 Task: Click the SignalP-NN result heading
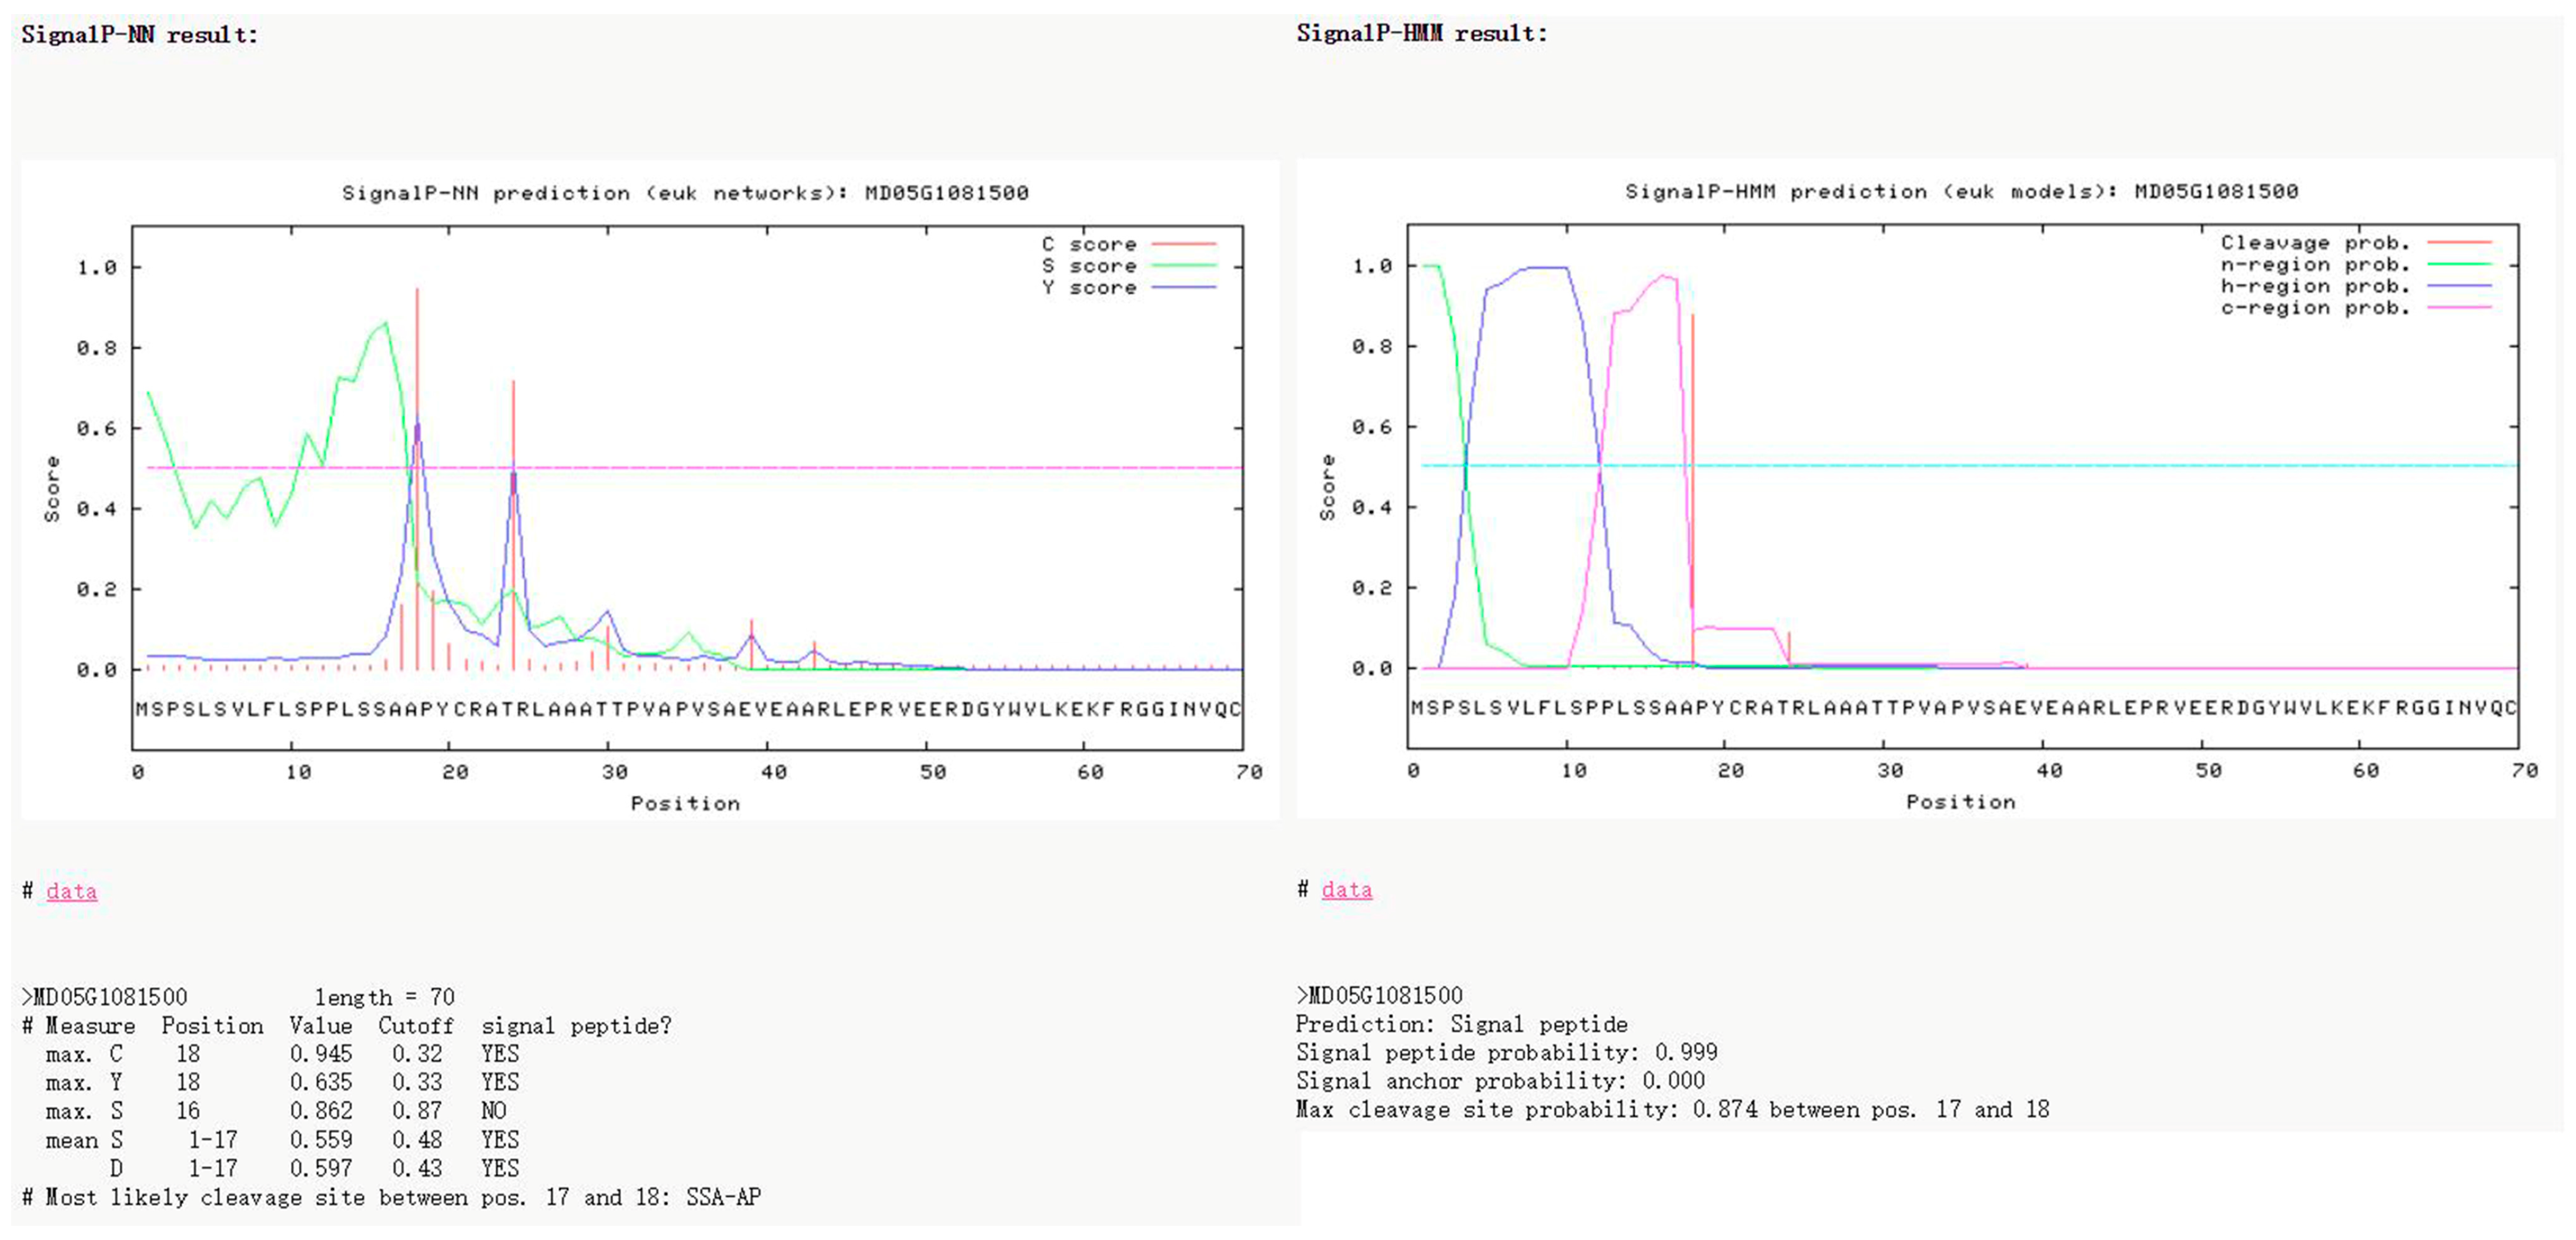(x=139, y=35)
